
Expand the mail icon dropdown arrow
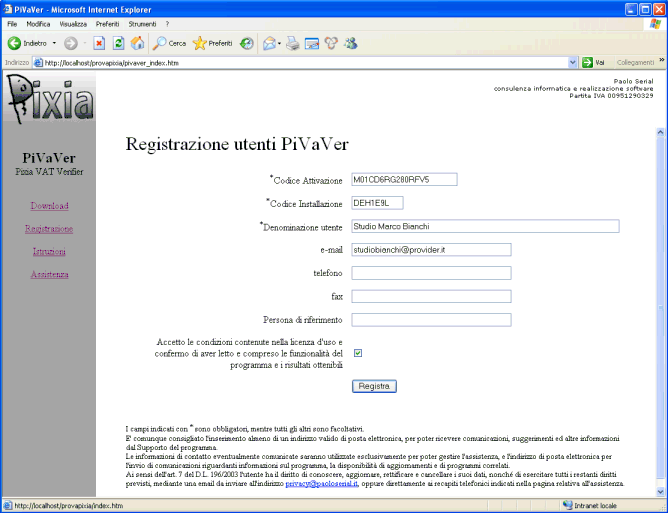(279, 43)
